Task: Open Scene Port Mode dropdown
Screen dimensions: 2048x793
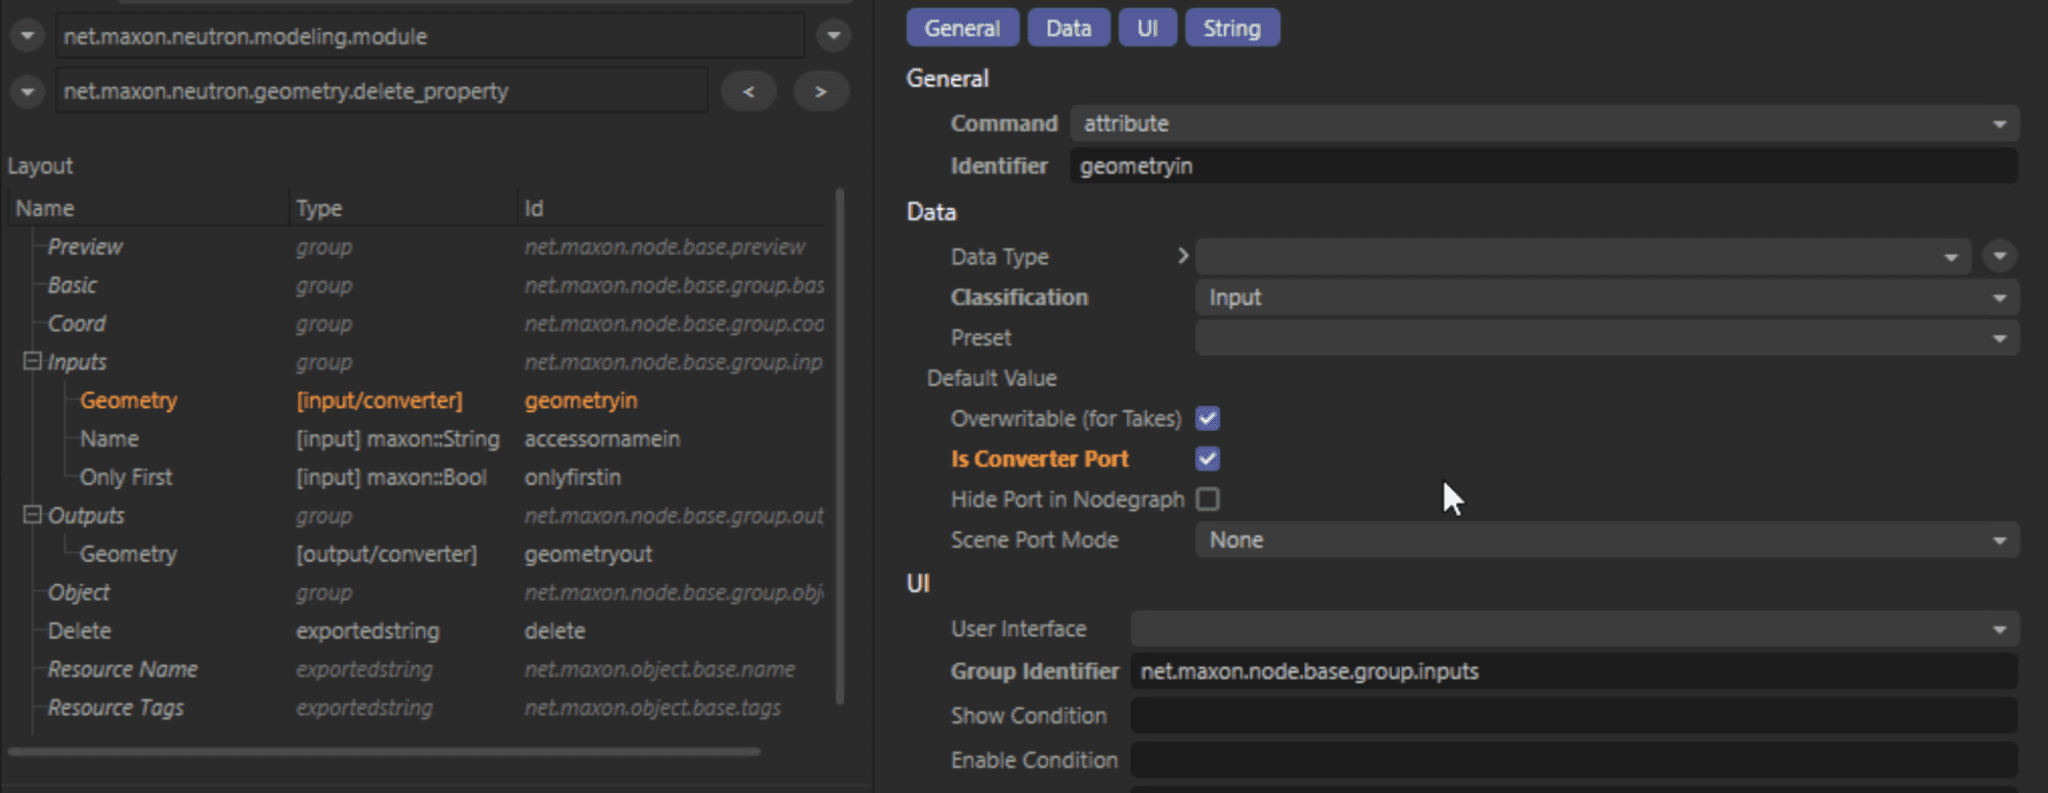Action: [x=1607, y=540]
